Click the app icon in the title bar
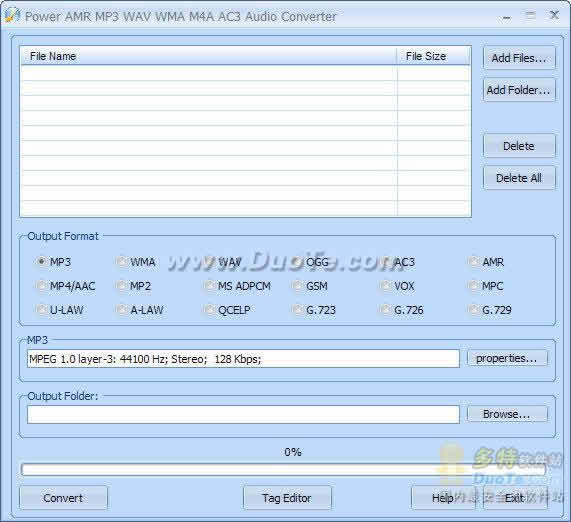This screenshot has height=522, width=571. [x=12, y=15]
